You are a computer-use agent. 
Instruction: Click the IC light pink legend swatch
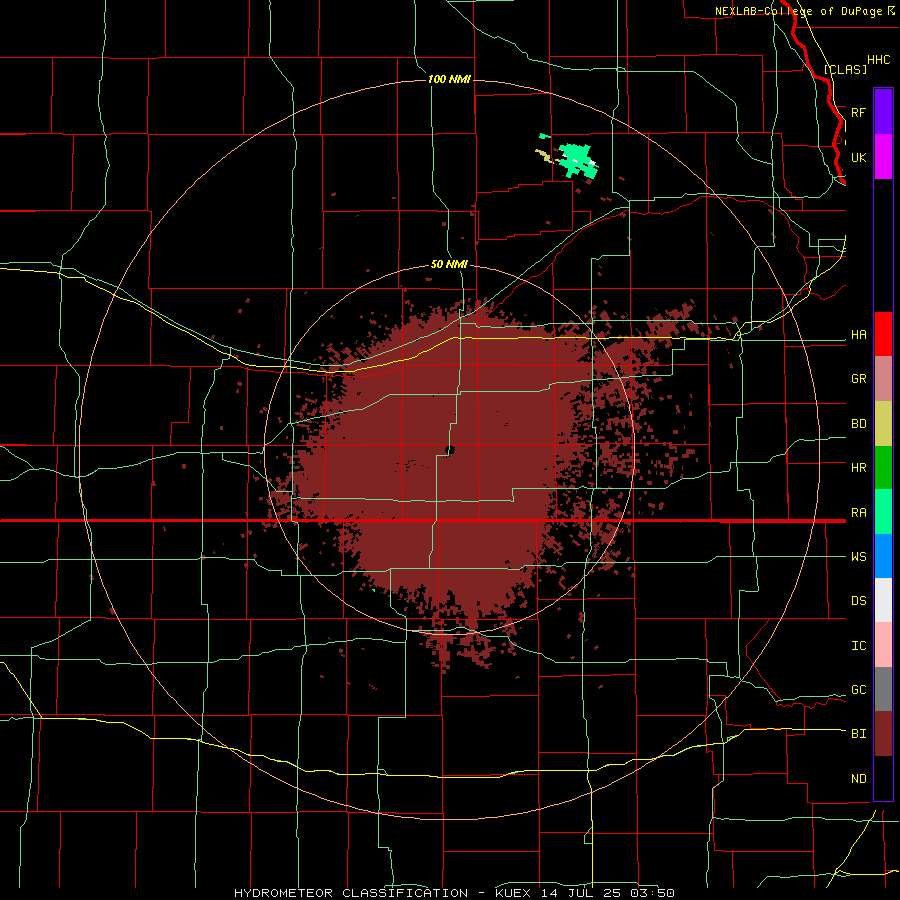click(x=883, y=645)
